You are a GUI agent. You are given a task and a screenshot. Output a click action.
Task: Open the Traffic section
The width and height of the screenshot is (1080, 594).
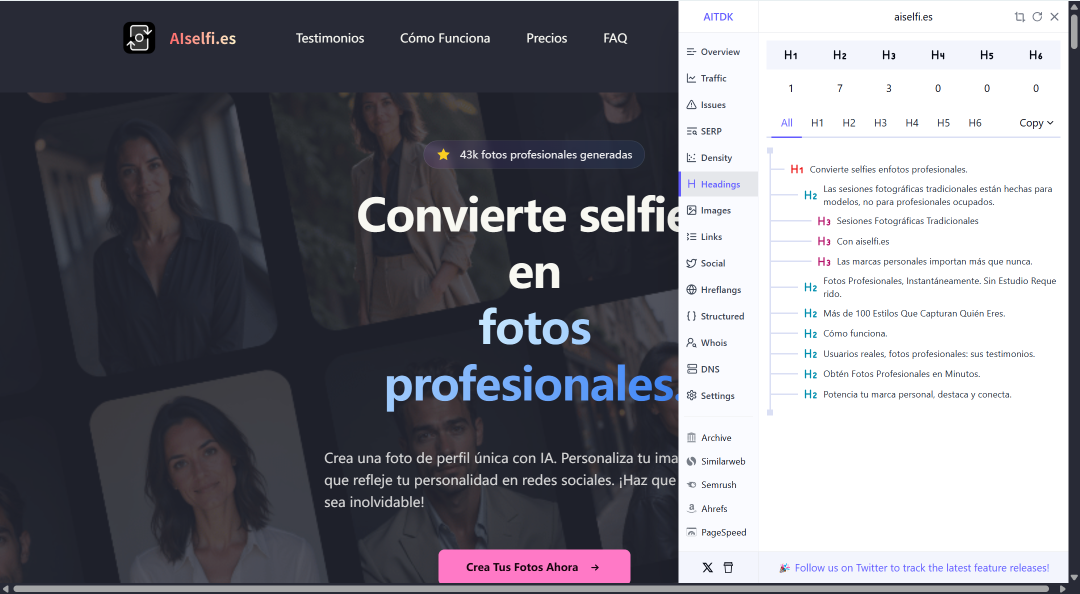(718, 79)
